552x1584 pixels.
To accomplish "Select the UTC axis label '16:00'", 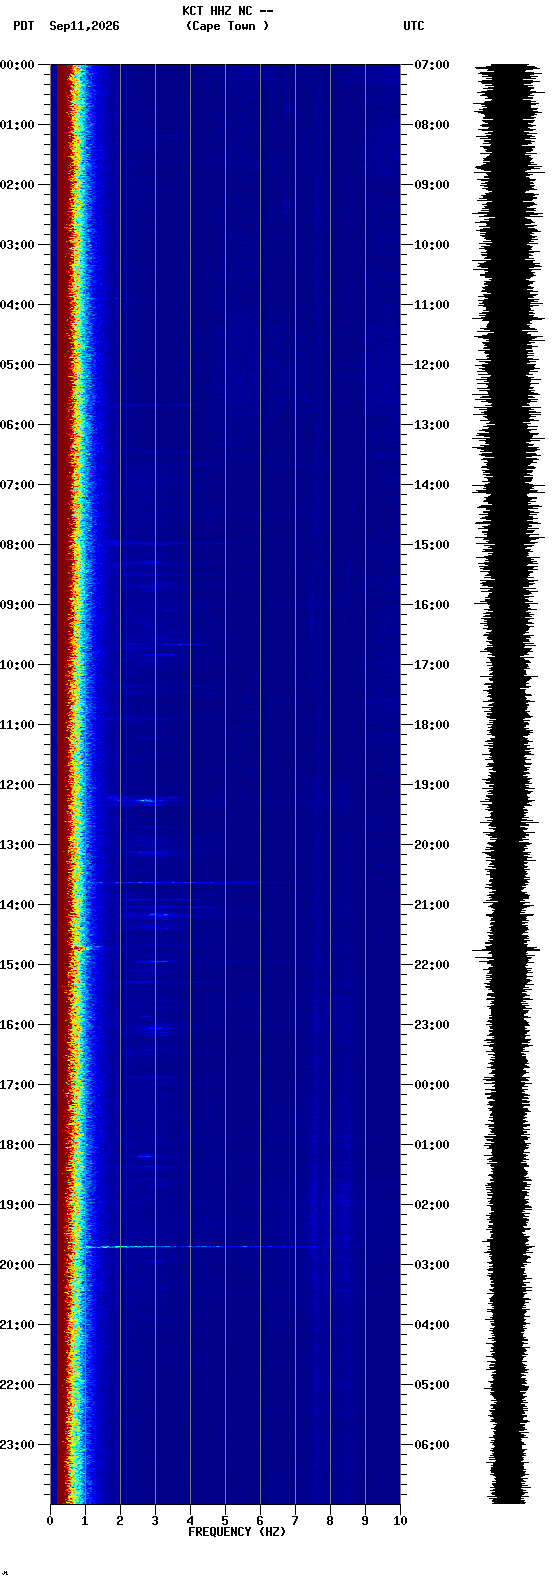I will click(432, 605).
